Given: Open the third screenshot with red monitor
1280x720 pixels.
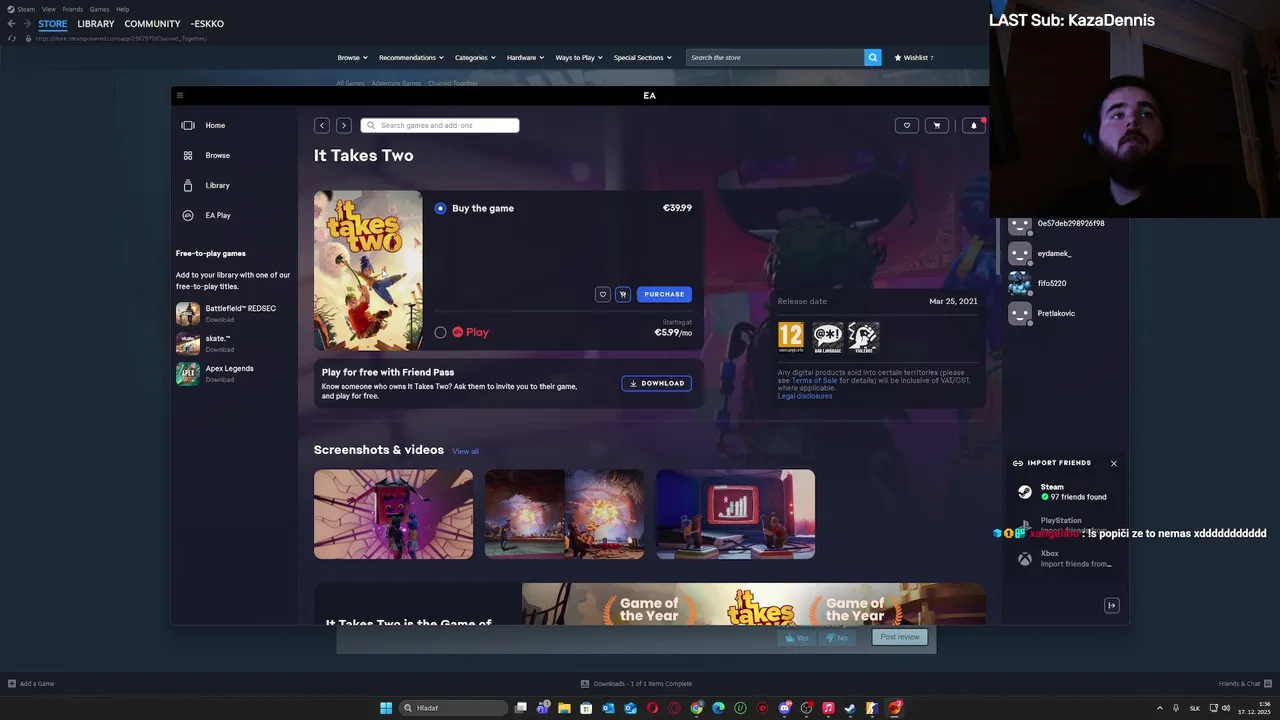Looking at the screenshot, I should [735, 514].
